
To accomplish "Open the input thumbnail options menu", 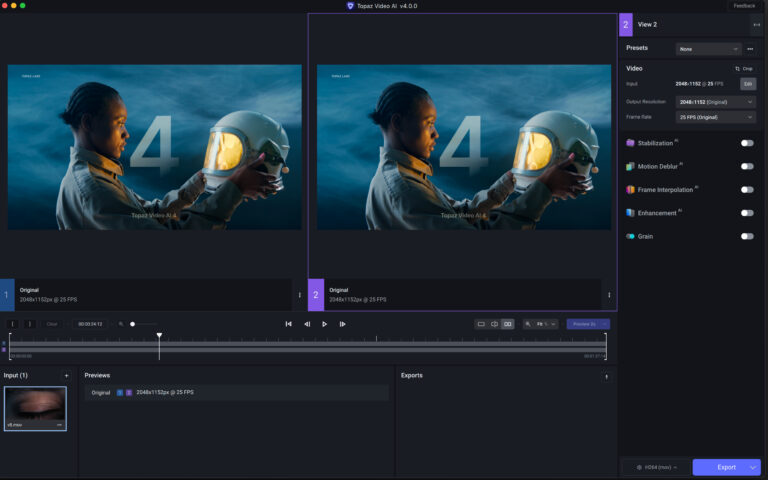I will (59, 425).
